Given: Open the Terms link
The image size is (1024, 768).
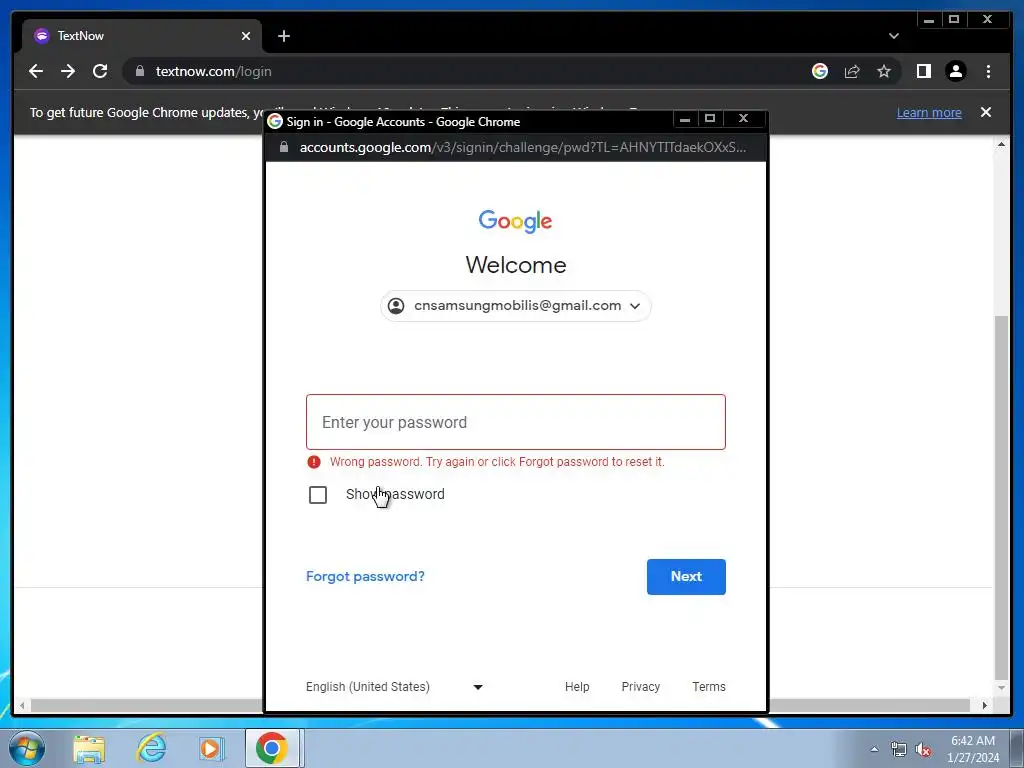Looking at the screenshot, I should 709,686.
